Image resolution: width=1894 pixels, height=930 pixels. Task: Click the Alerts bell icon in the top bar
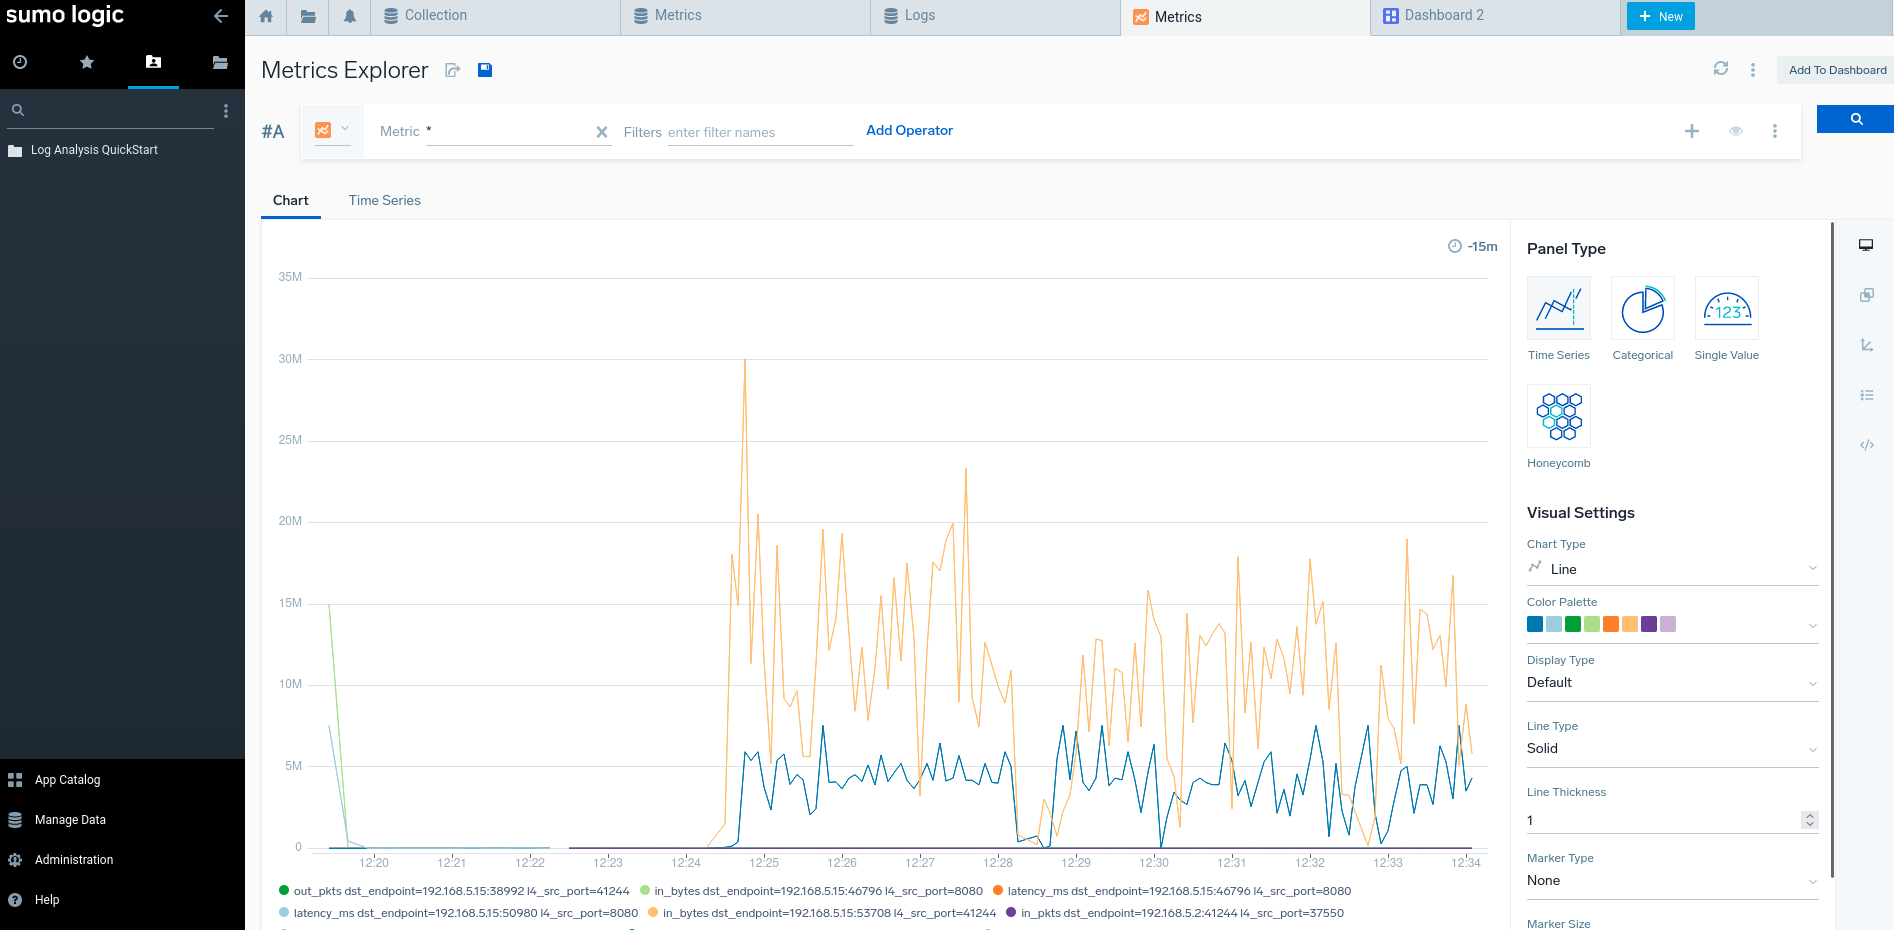(x=350, y=16)
